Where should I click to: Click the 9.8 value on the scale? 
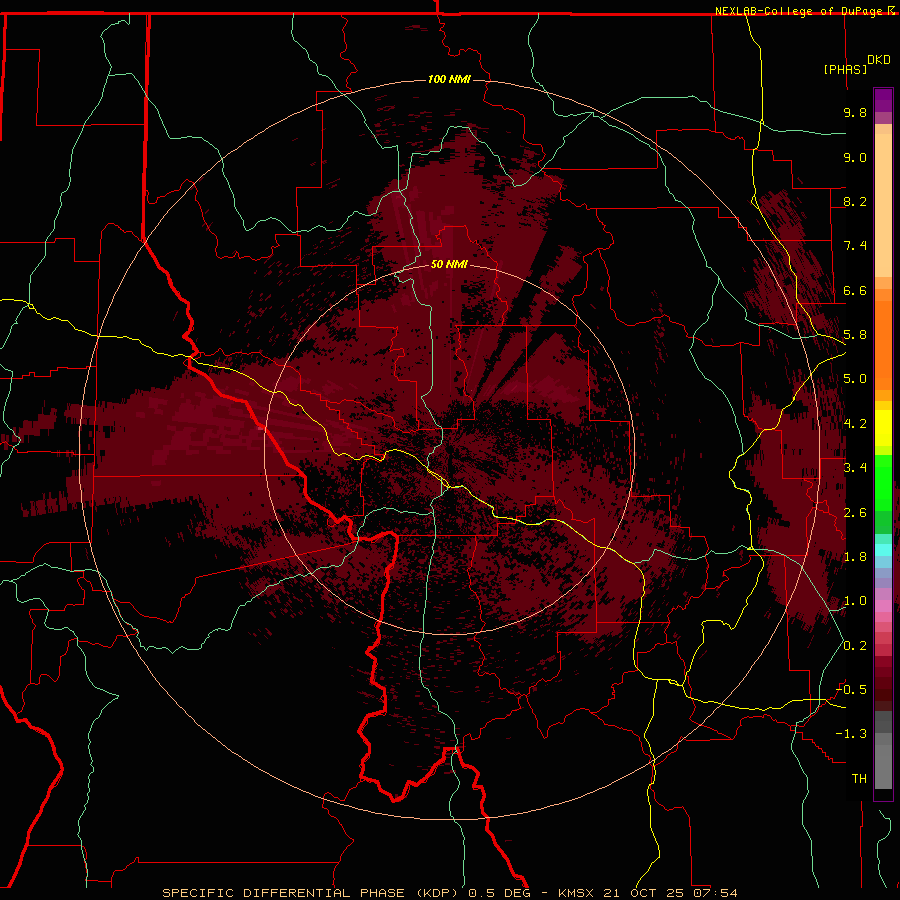(855, 112)
